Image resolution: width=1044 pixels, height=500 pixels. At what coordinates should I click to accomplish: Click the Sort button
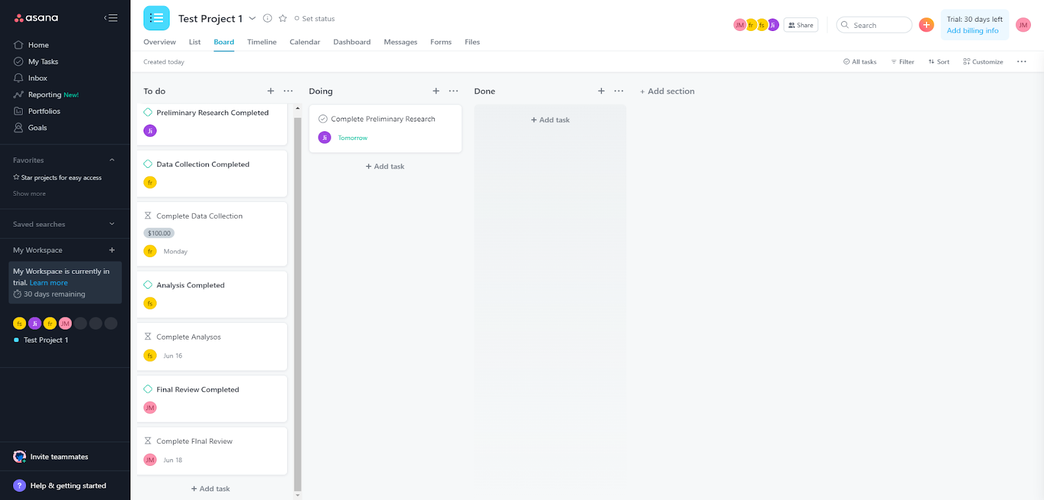pos(939,62)
